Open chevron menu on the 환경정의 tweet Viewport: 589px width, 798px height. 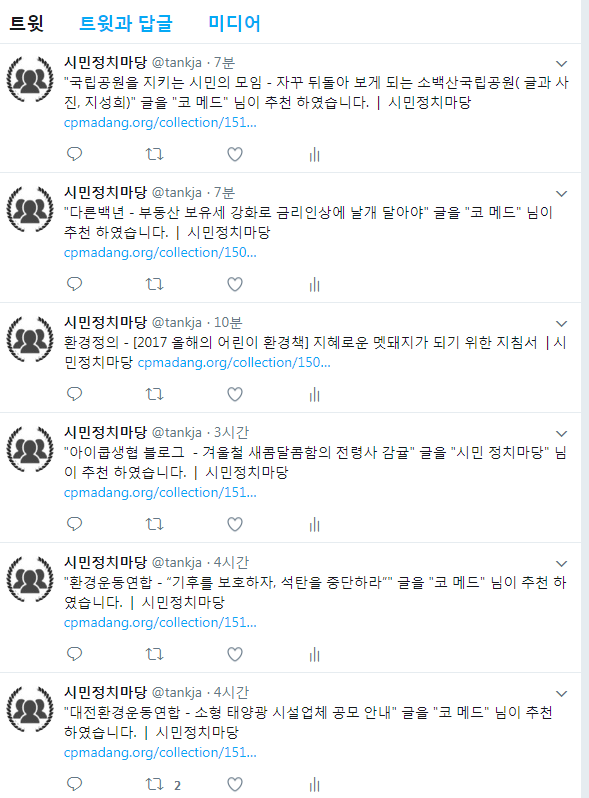562,324
